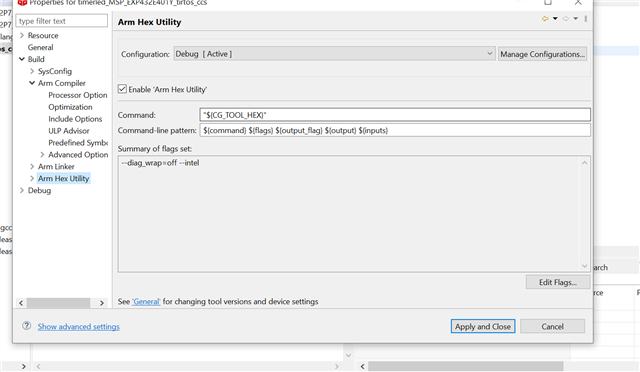Select Optimization tree item
This screenshot has width=640, height=372.
pos(70,107)
